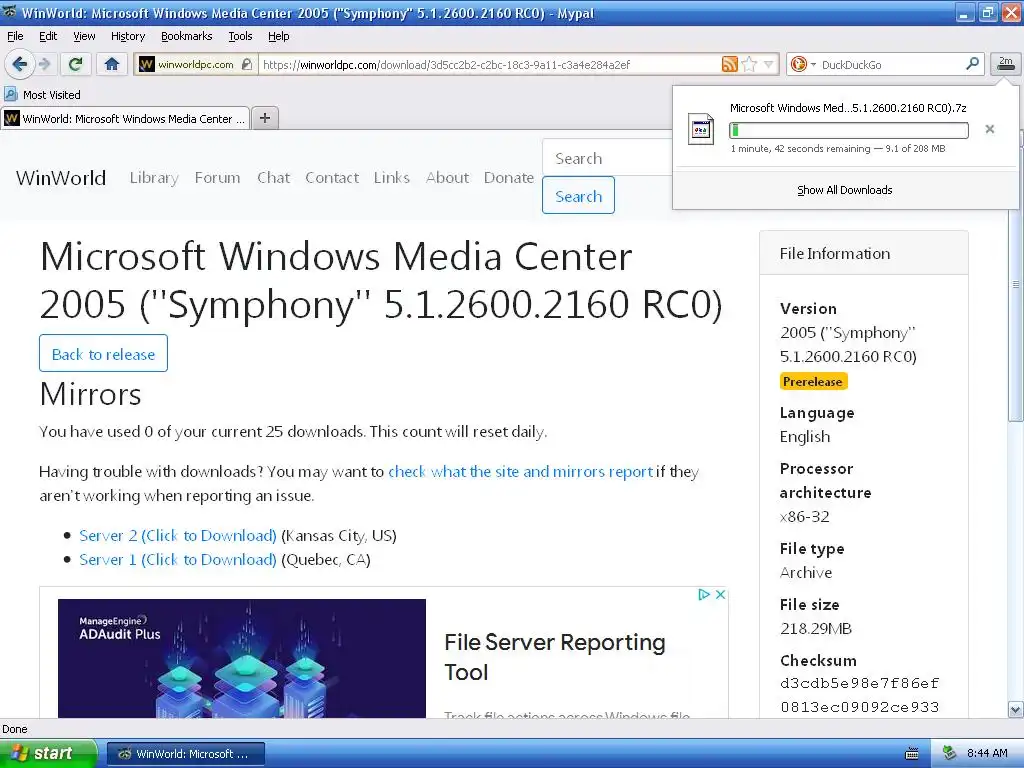Open the Help menu
Image resolution: width=1024 pixels, height=768 pixels.
(x=278, y=36)
